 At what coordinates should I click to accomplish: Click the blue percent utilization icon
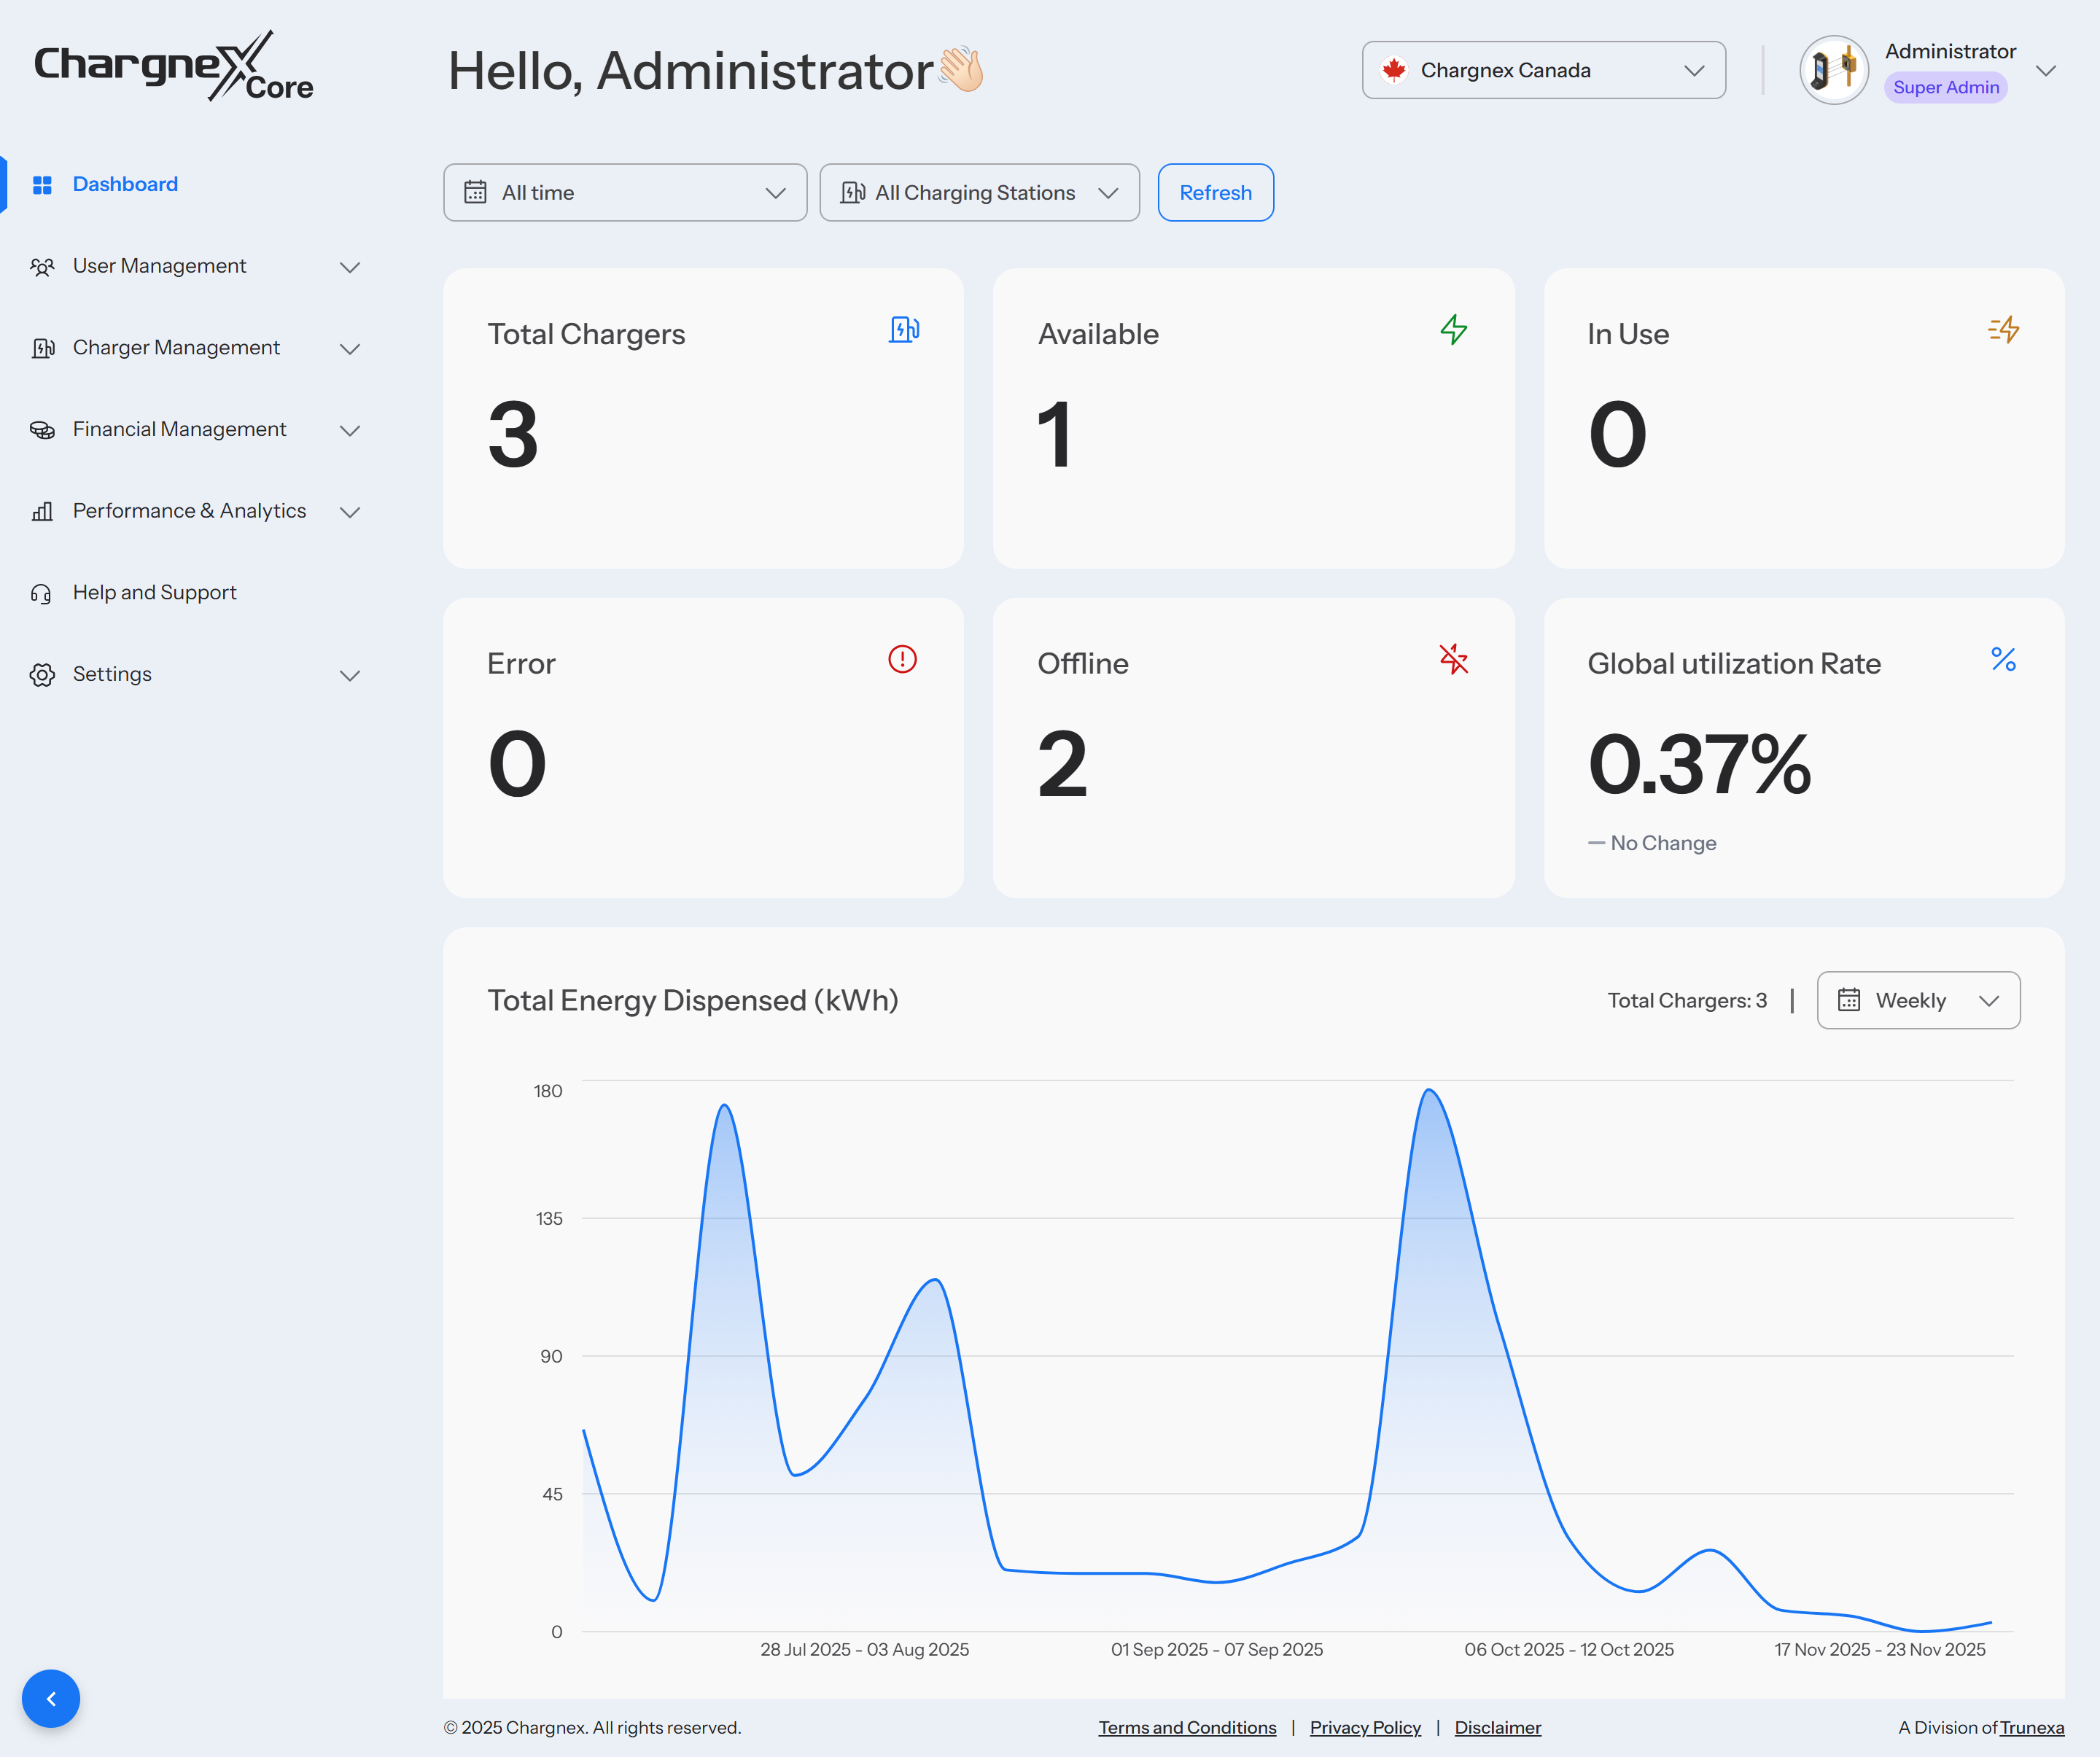2003,660
